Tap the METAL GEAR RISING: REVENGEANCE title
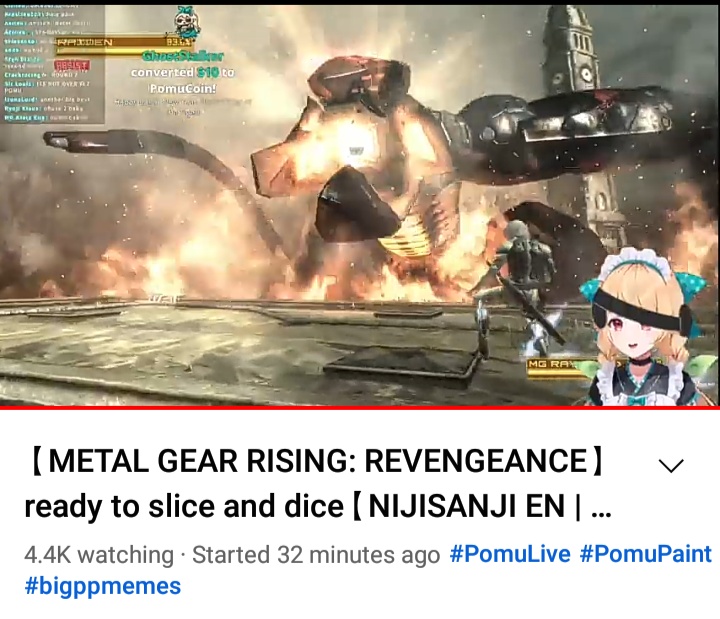 tap(317, 461)
